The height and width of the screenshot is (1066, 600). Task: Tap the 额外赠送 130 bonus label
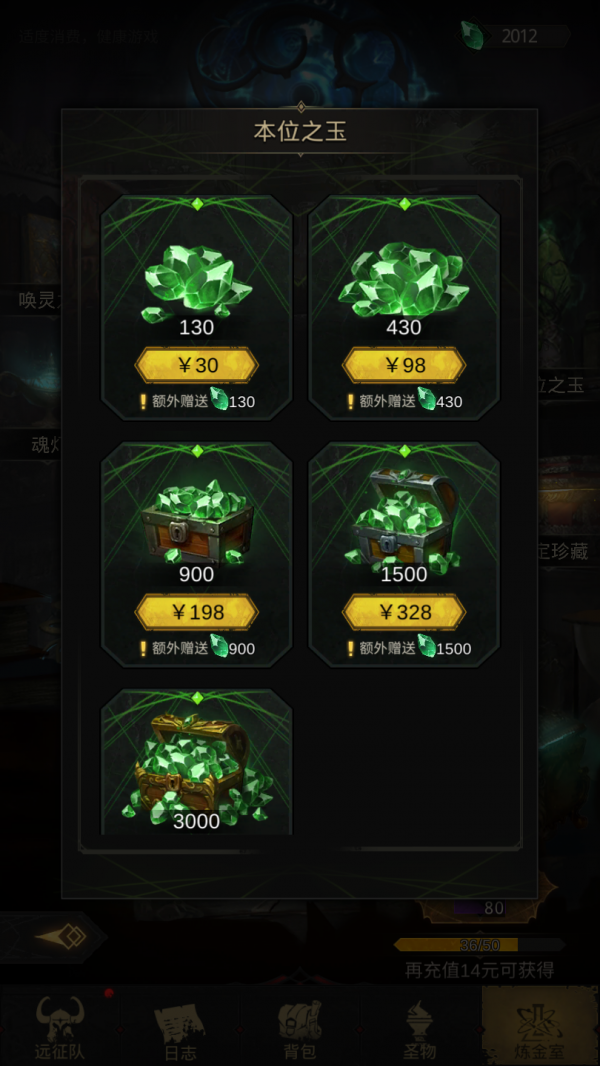(196, 400)
